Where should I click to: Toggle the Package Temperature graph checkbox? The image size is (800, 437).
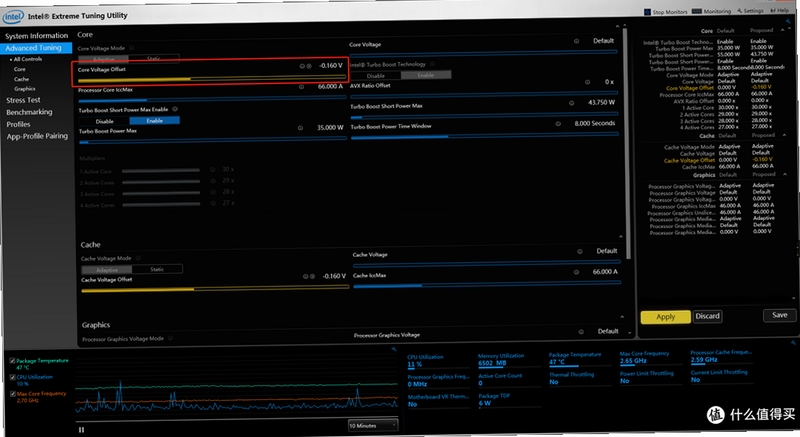[12, 361]
